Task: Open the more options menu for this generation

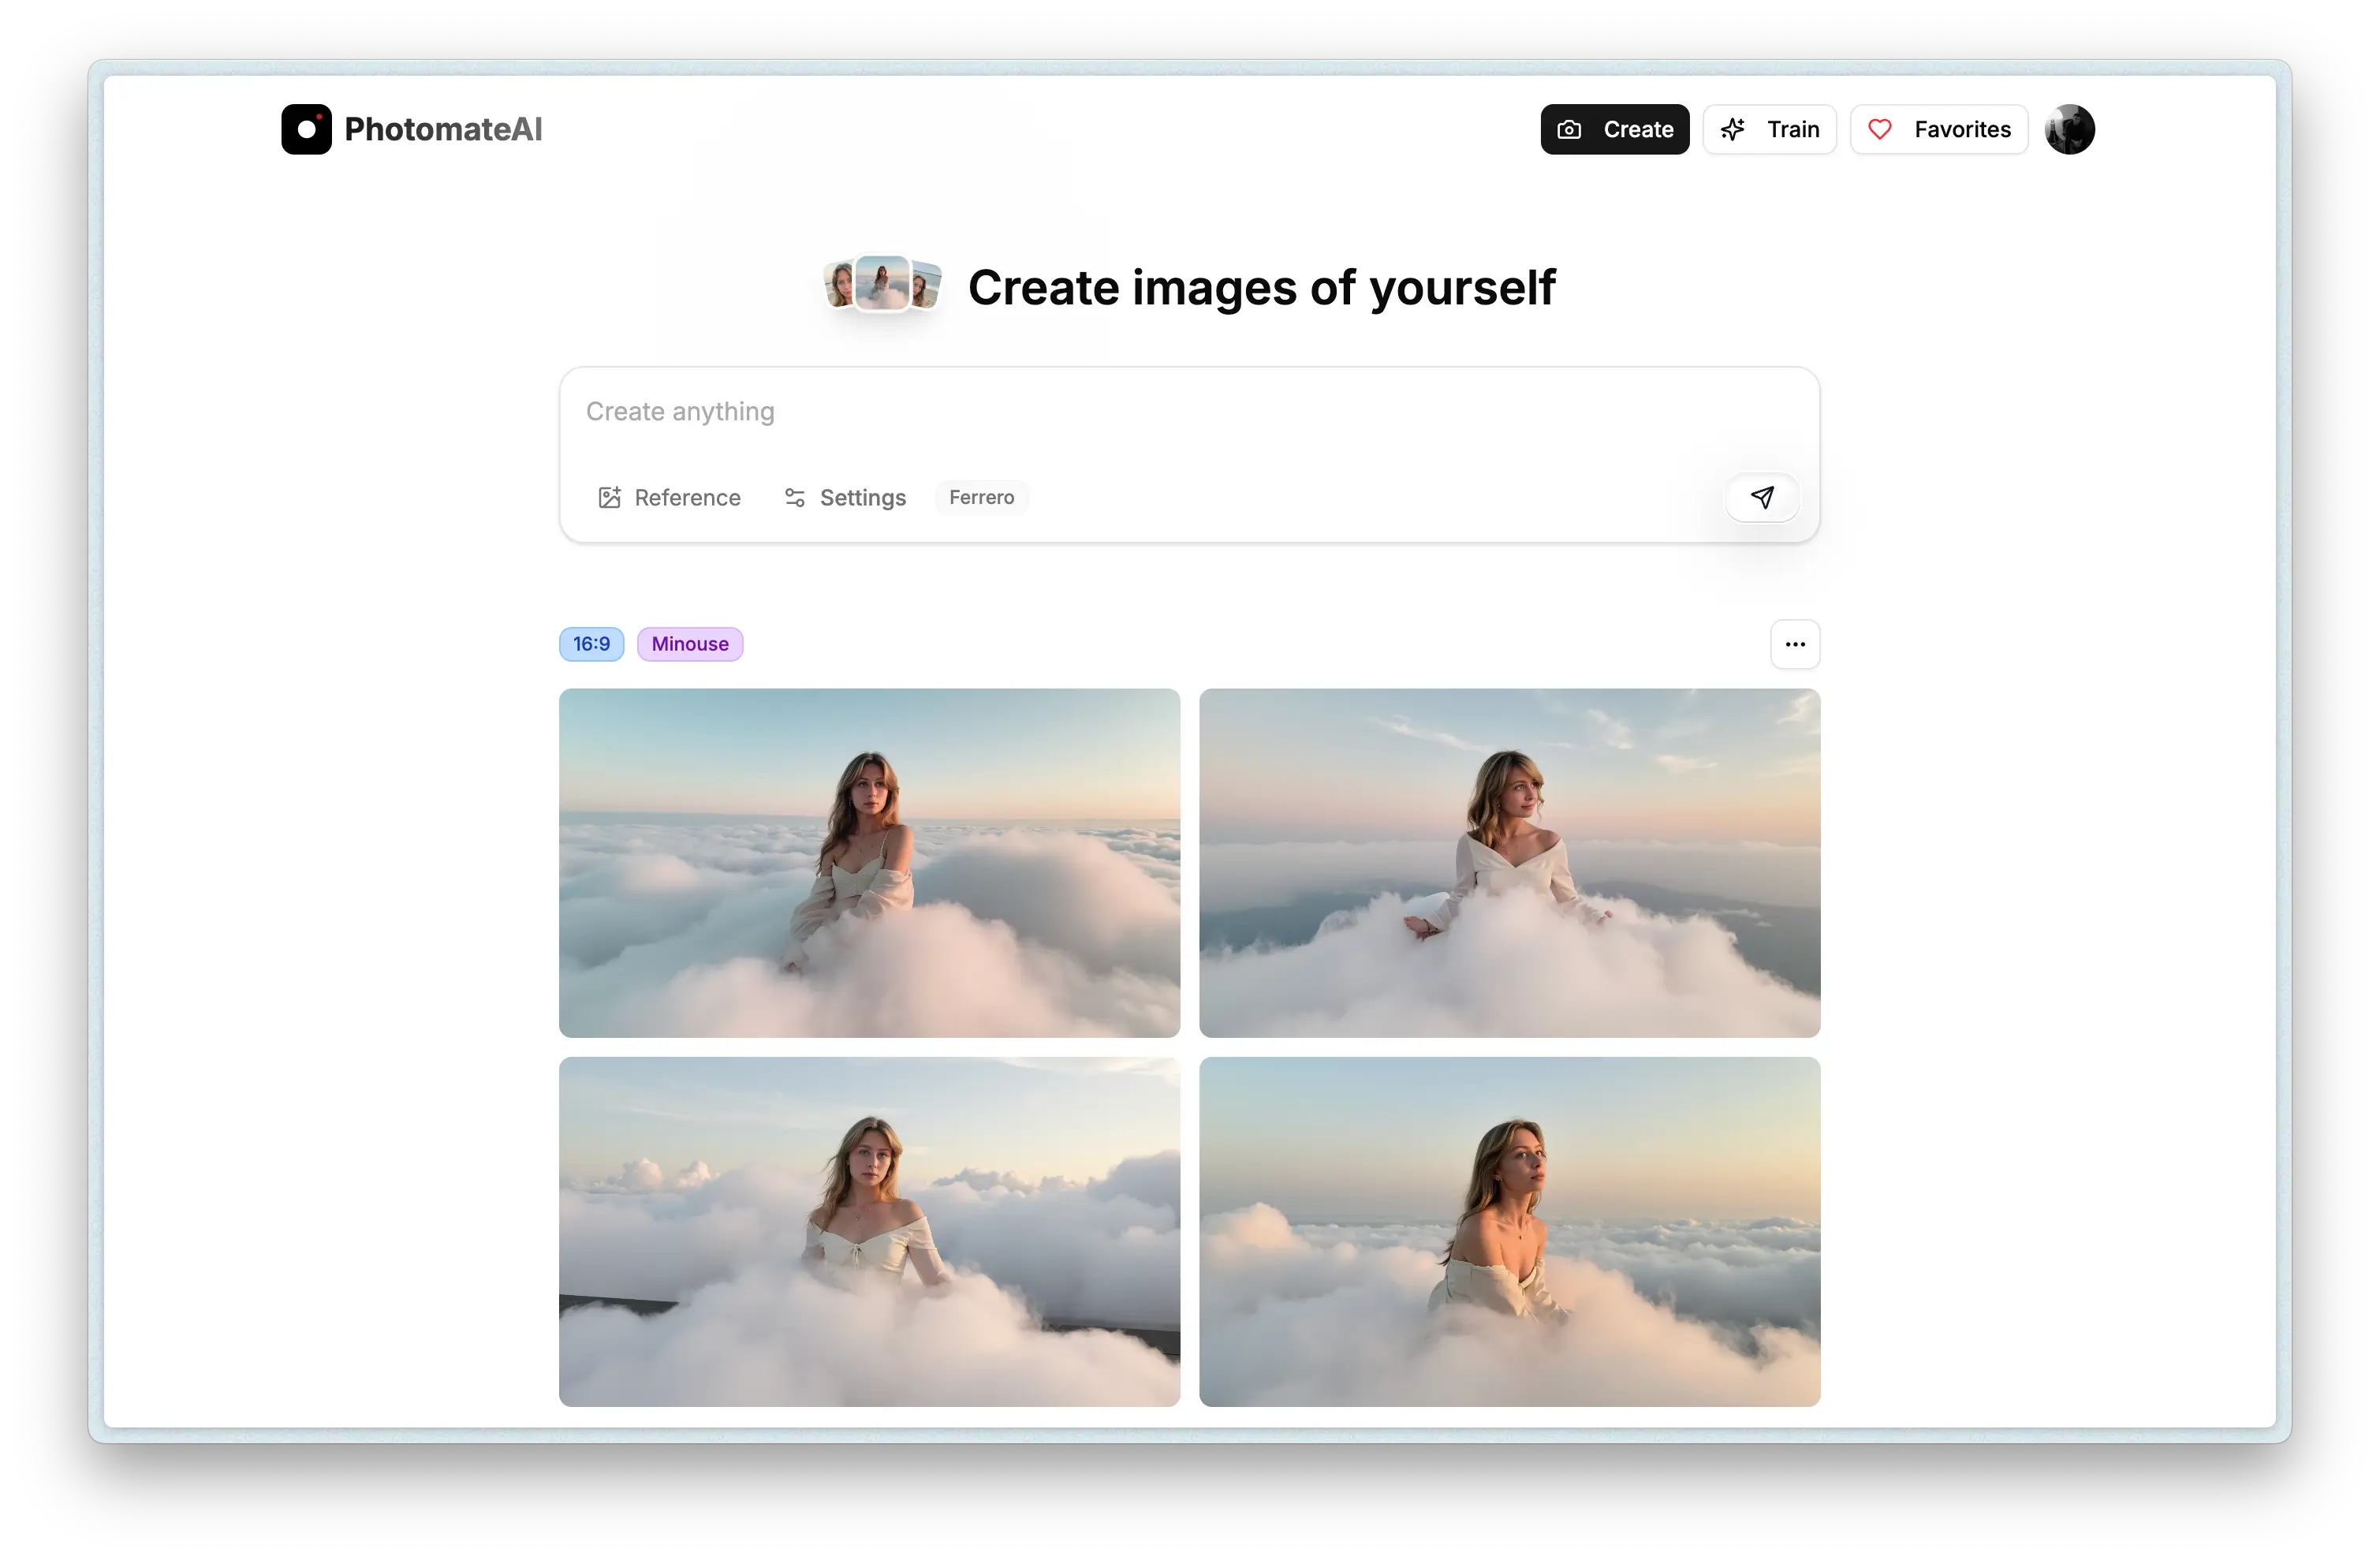Action: pos(1794,644)
